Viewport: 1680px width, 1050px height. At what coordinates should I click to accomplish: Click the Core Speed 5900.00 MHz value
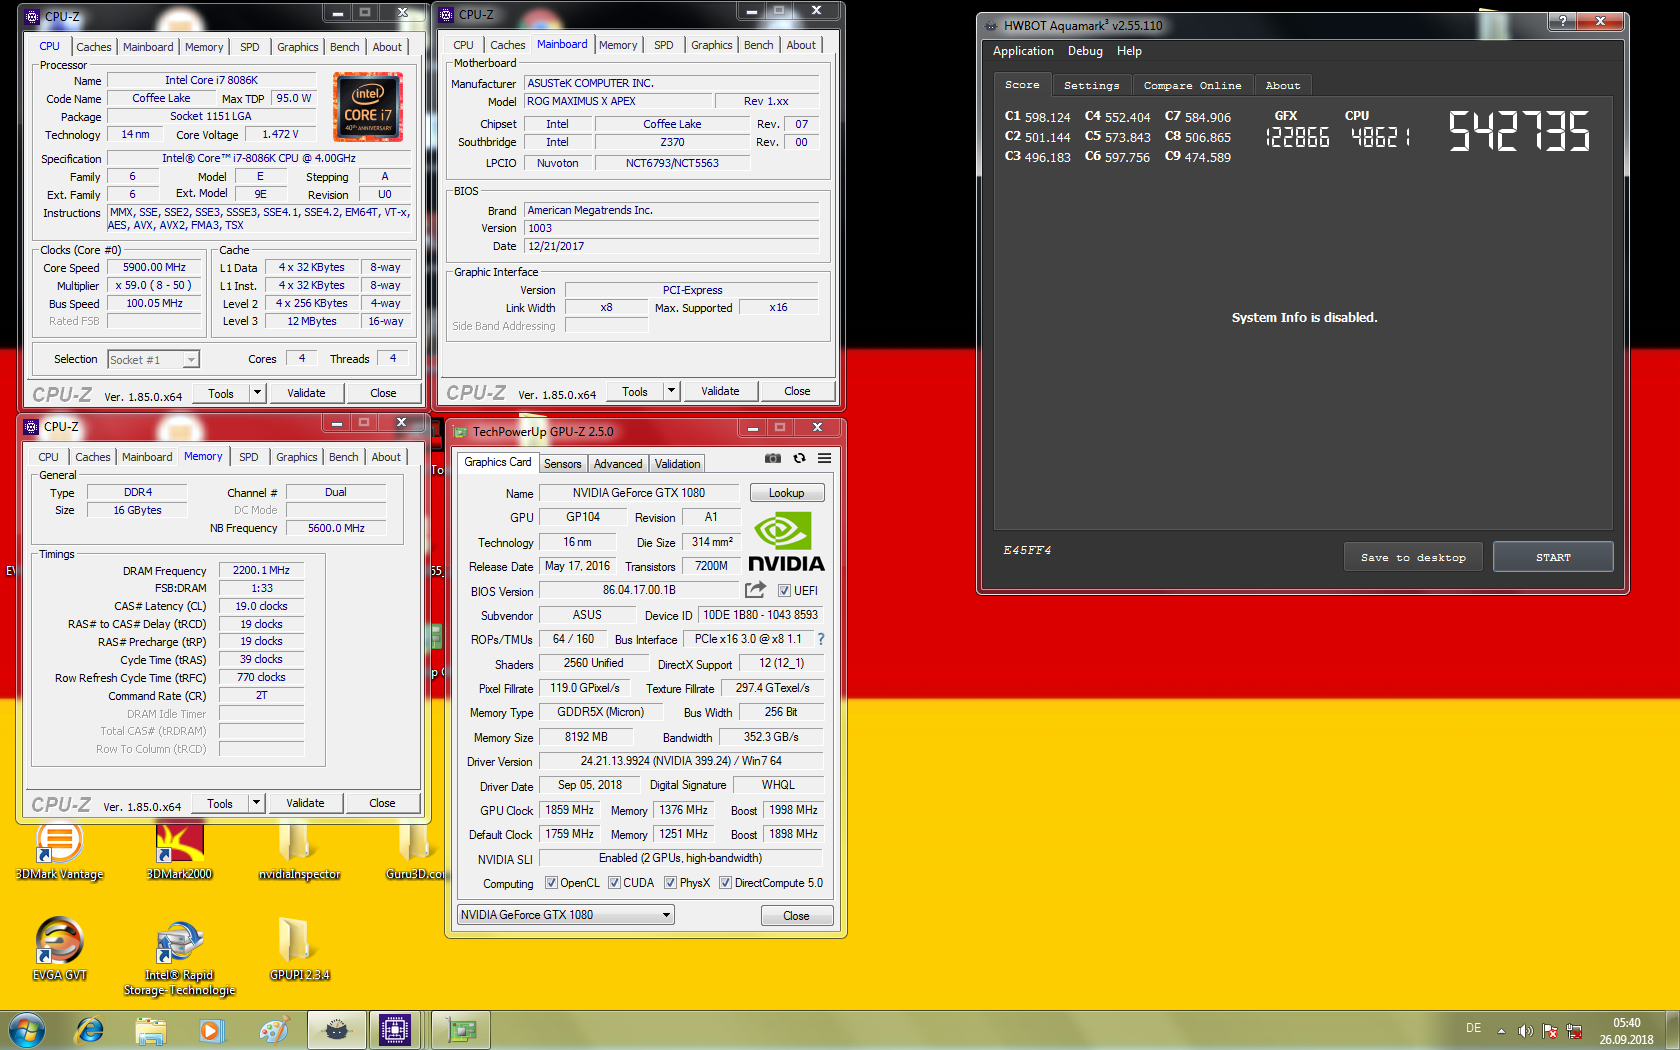pyautogui.click(x=155, y=267)
